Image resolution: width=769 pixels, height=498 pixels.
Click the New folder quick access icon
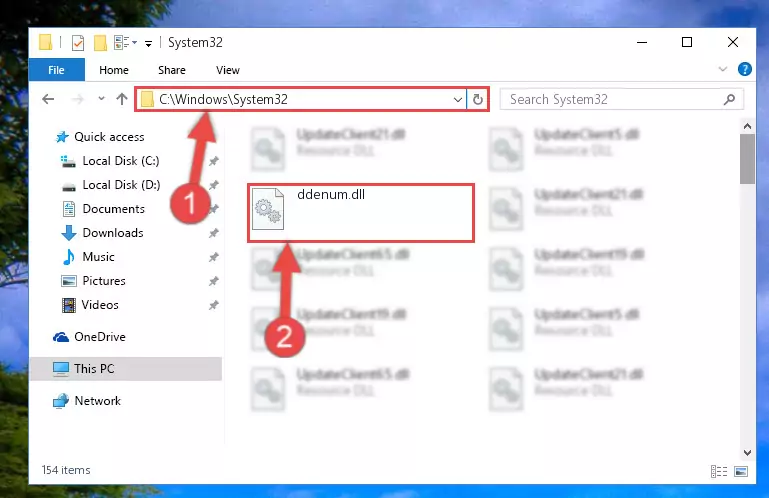coord(100,43)
